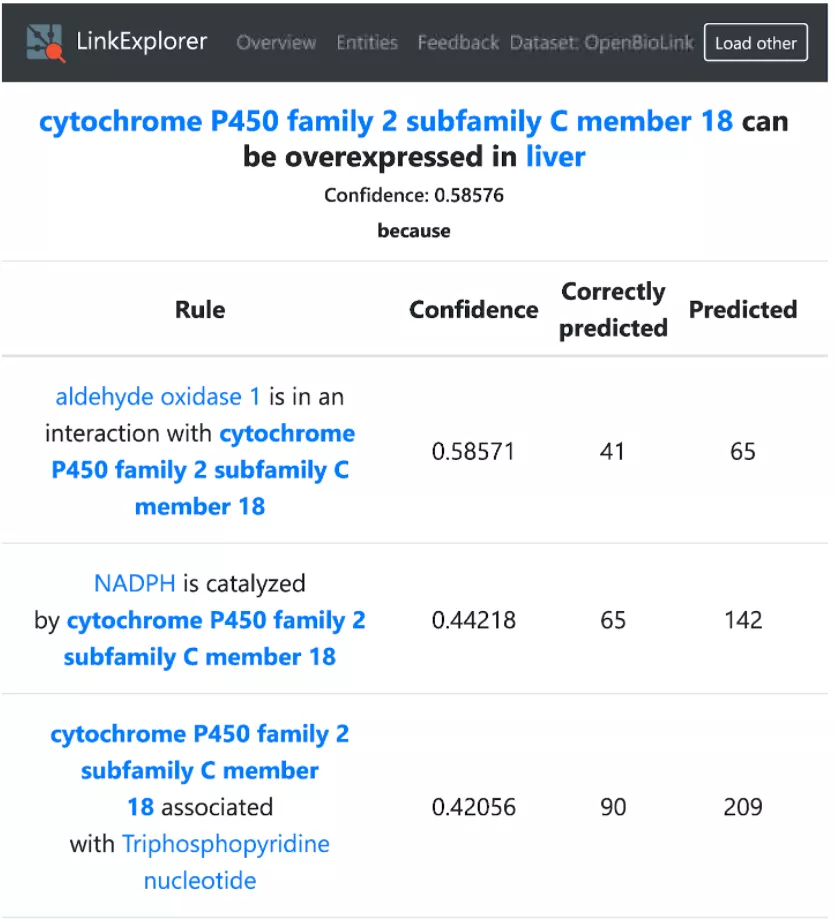Click the Confidence column header
This screenshot has width=834, height=919.
[473, 309]
